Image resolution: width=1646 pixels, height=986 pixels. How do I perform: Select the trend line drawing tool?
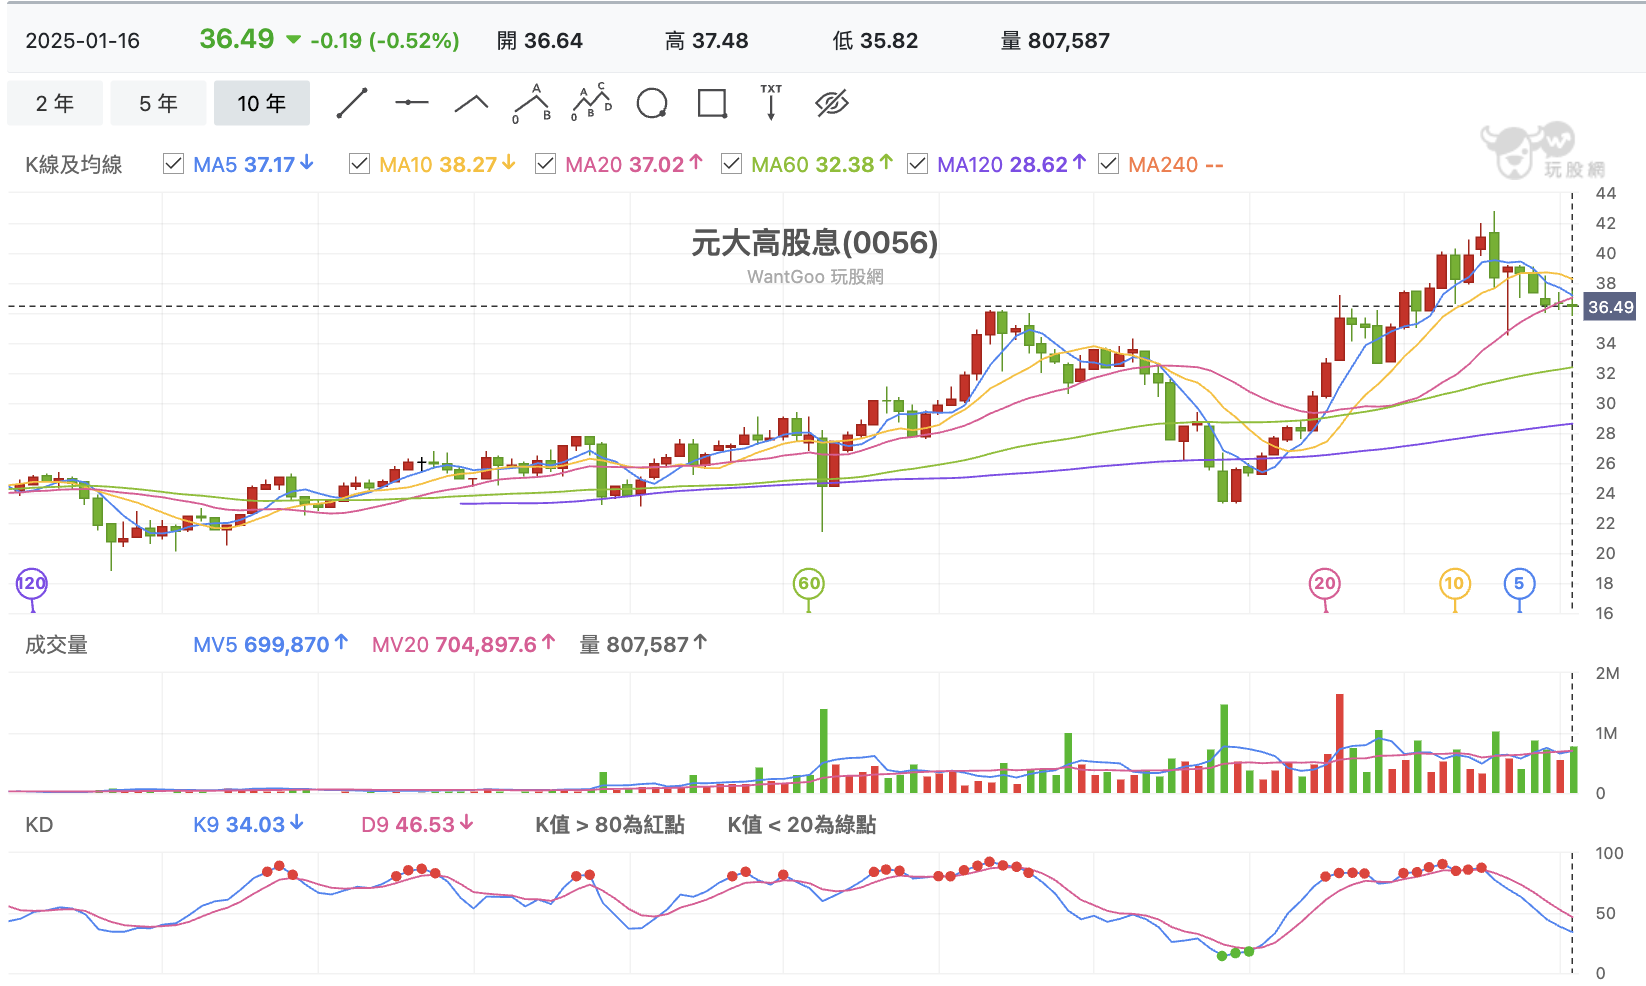[x=352, y=103]
